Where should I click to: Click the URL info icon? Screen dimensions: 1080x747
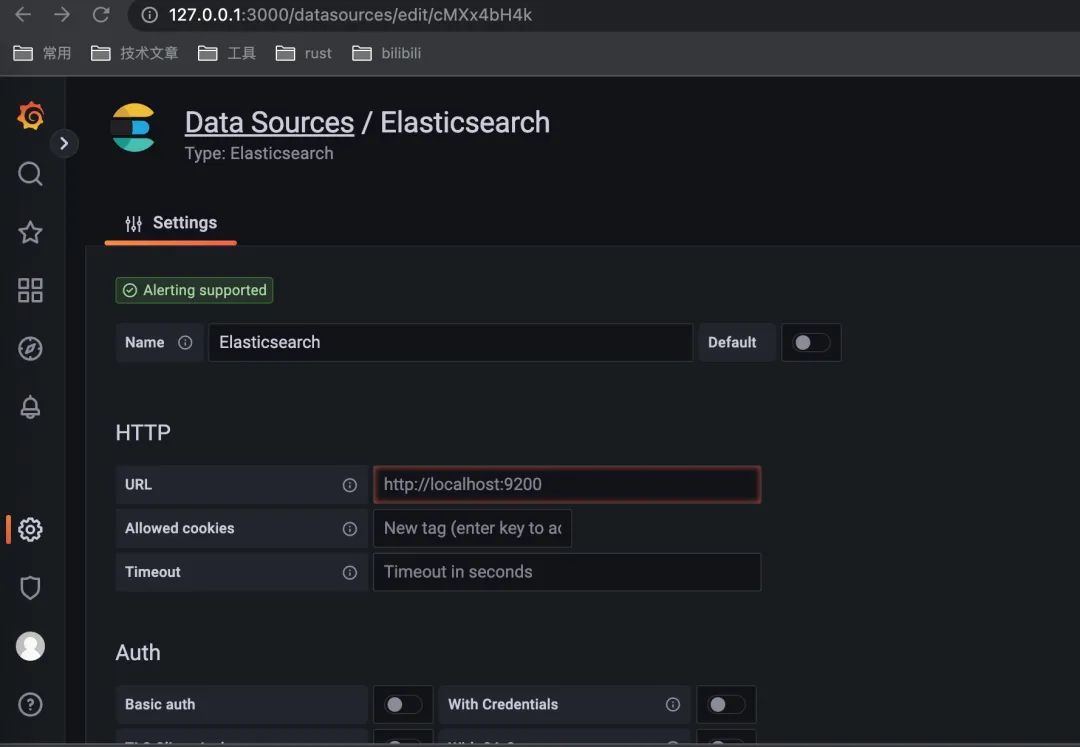point(350,485)
